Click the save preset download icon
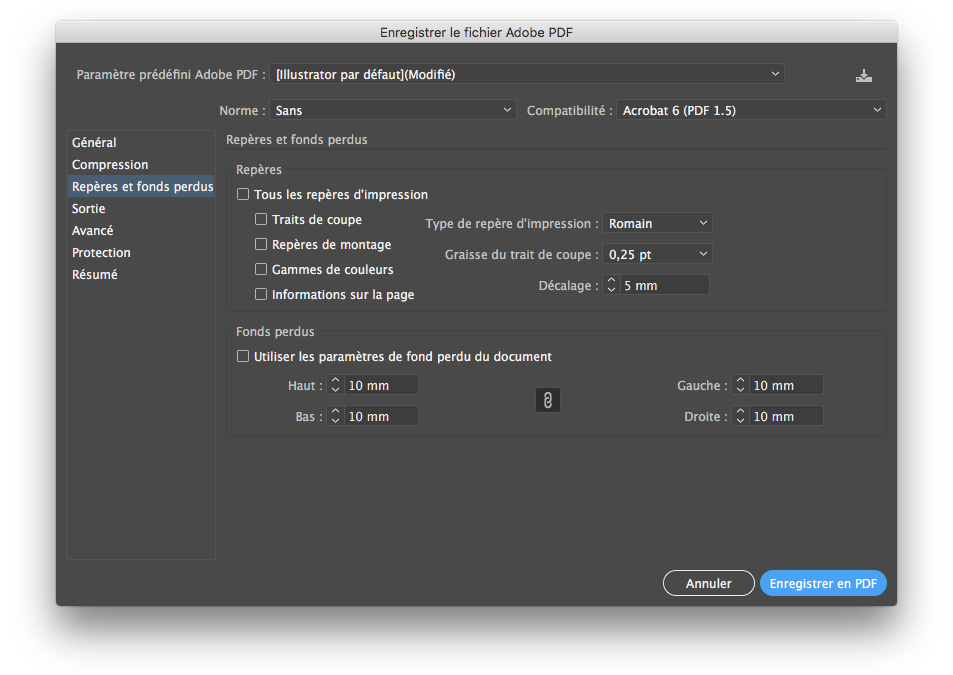 click(x=864, y=76)
